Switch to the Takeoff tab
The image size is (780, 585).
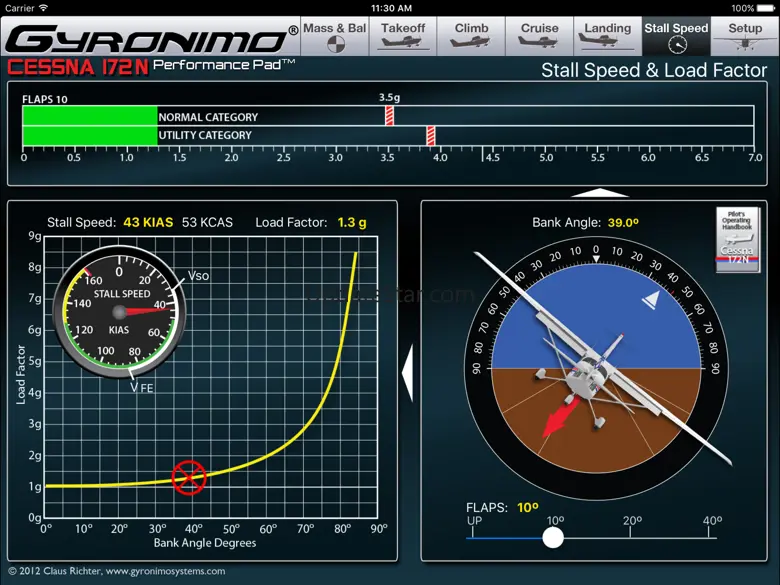(403, 37)
